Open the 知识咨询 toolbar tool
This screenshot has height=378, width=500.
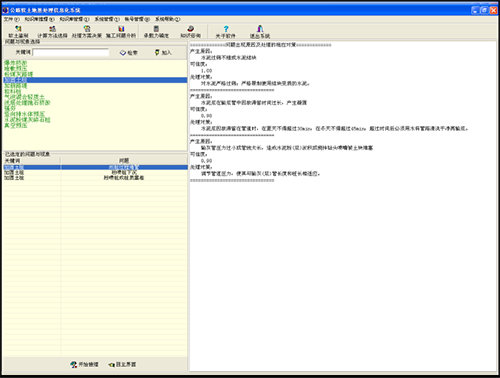pyautogui.click(x=190, y=32)
